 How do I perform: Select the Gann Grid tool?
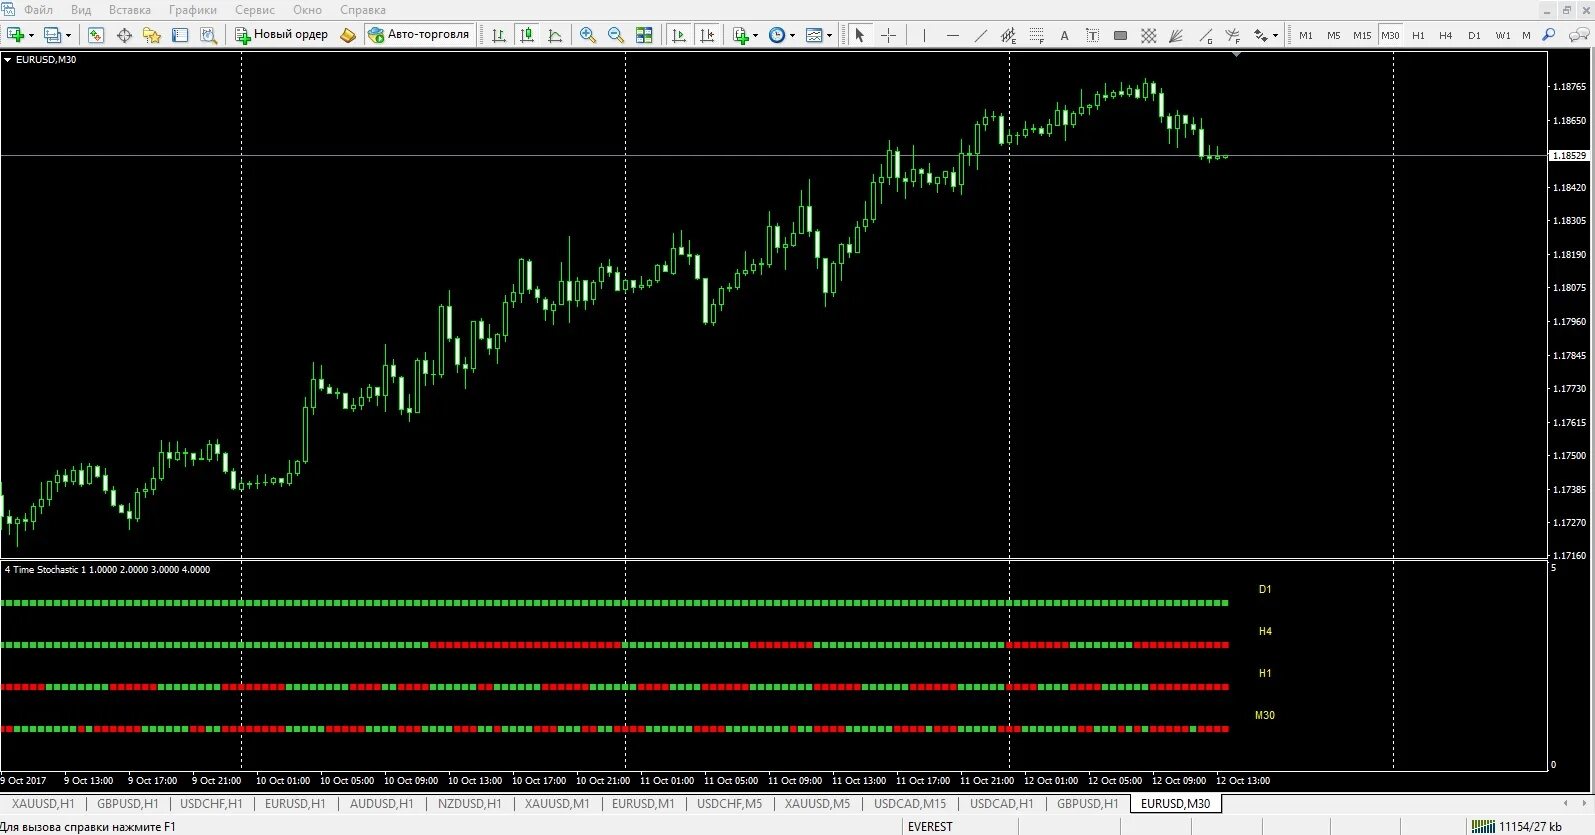(1148, 35)
